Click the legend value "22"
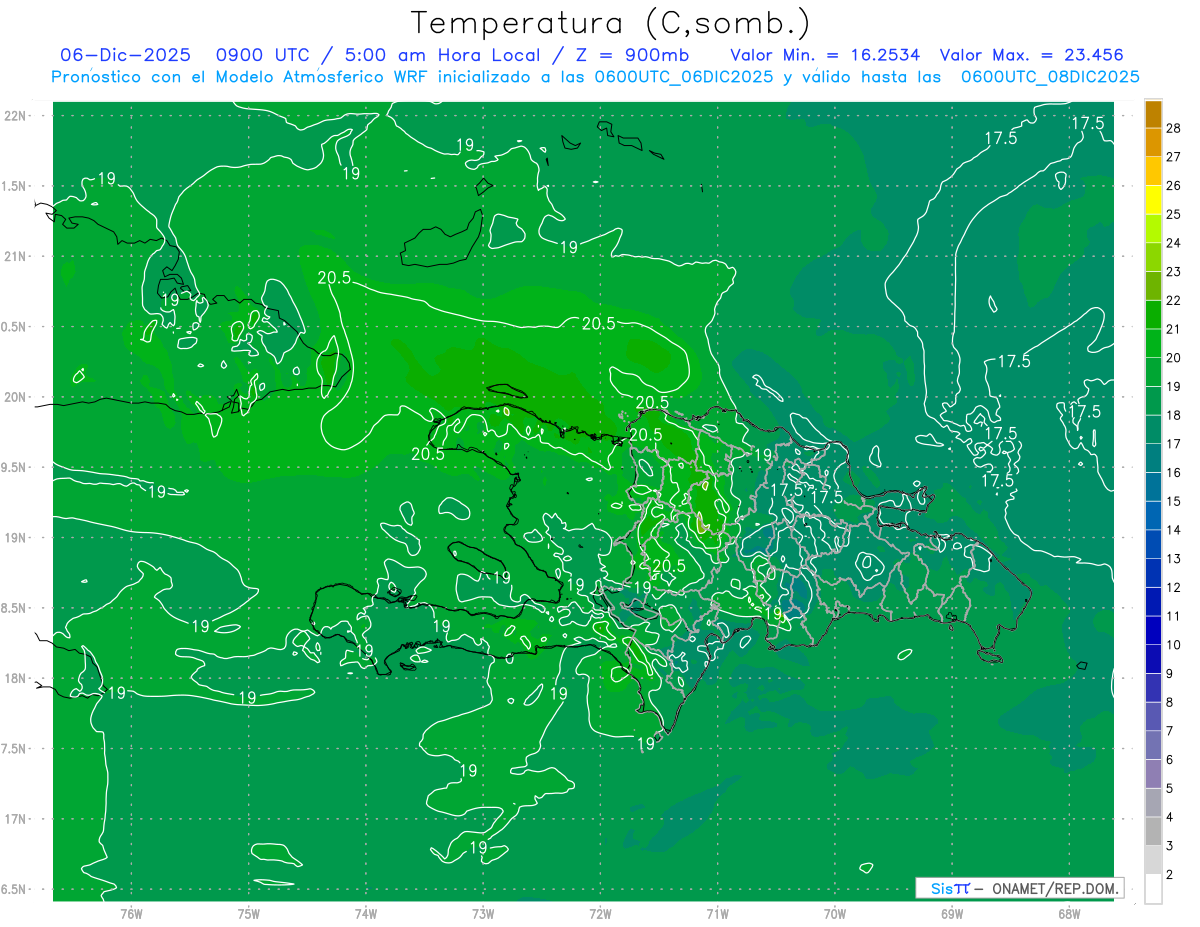This screenshot has width=1200, height=927. [x=1174, y=300]
